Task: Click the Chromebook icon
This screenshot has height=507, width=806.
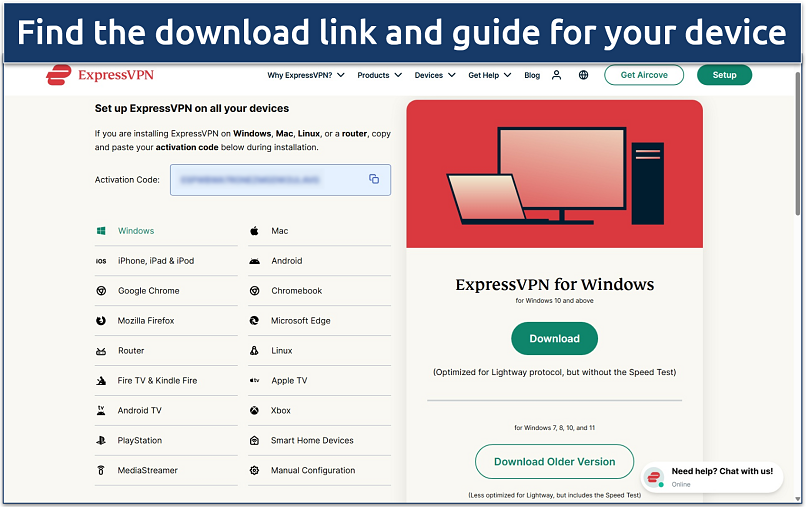Action: (254, 291)
